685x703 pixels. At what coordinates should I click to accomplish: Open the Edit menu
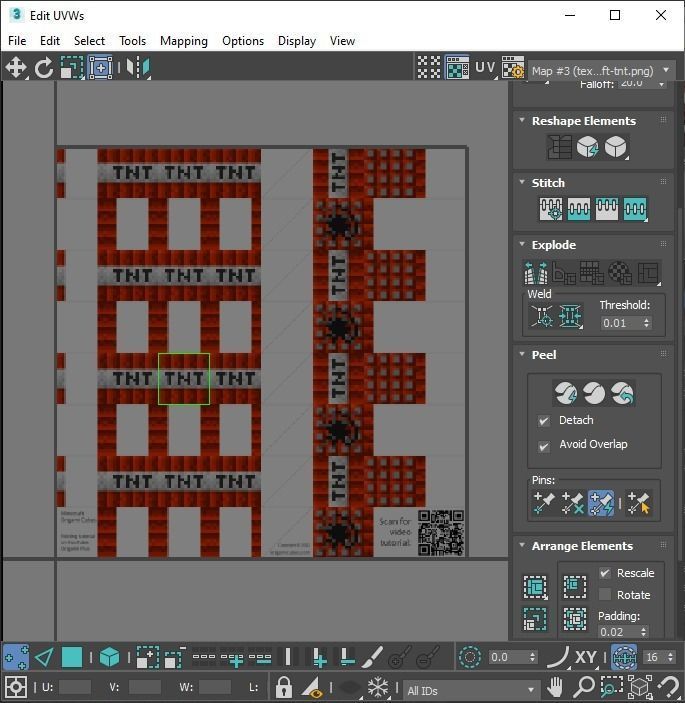pyautogui.click(x=50, y=41)
